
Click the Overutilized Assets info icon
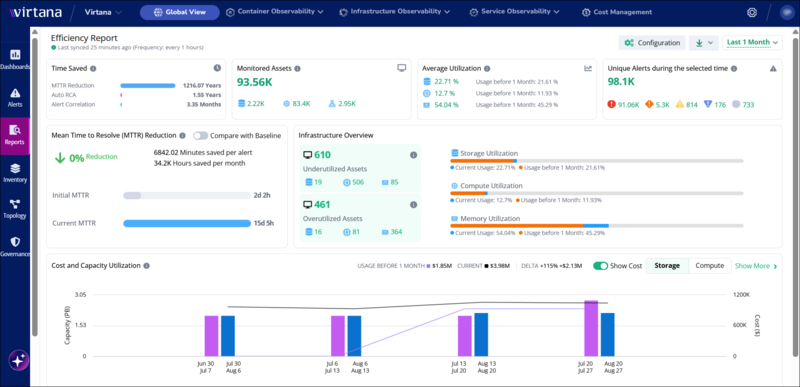click(x=413, y=204)
